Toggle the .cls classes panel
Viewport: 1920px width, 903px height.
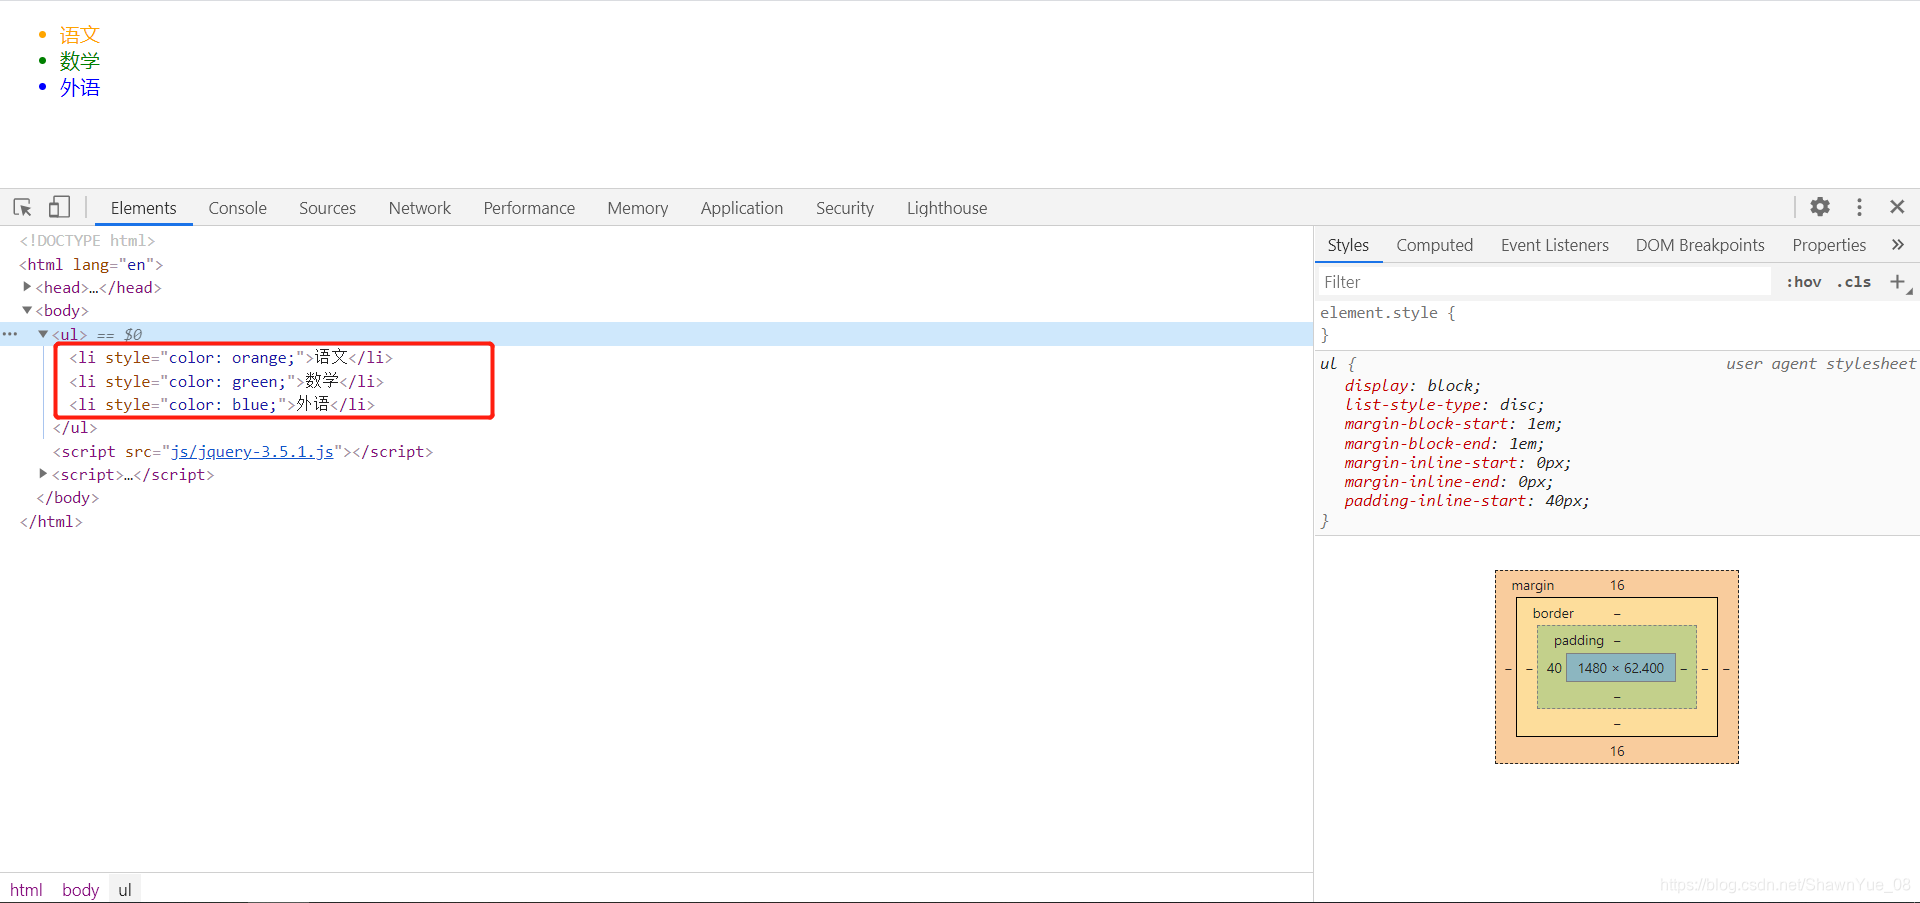[x=1854, y=282]
